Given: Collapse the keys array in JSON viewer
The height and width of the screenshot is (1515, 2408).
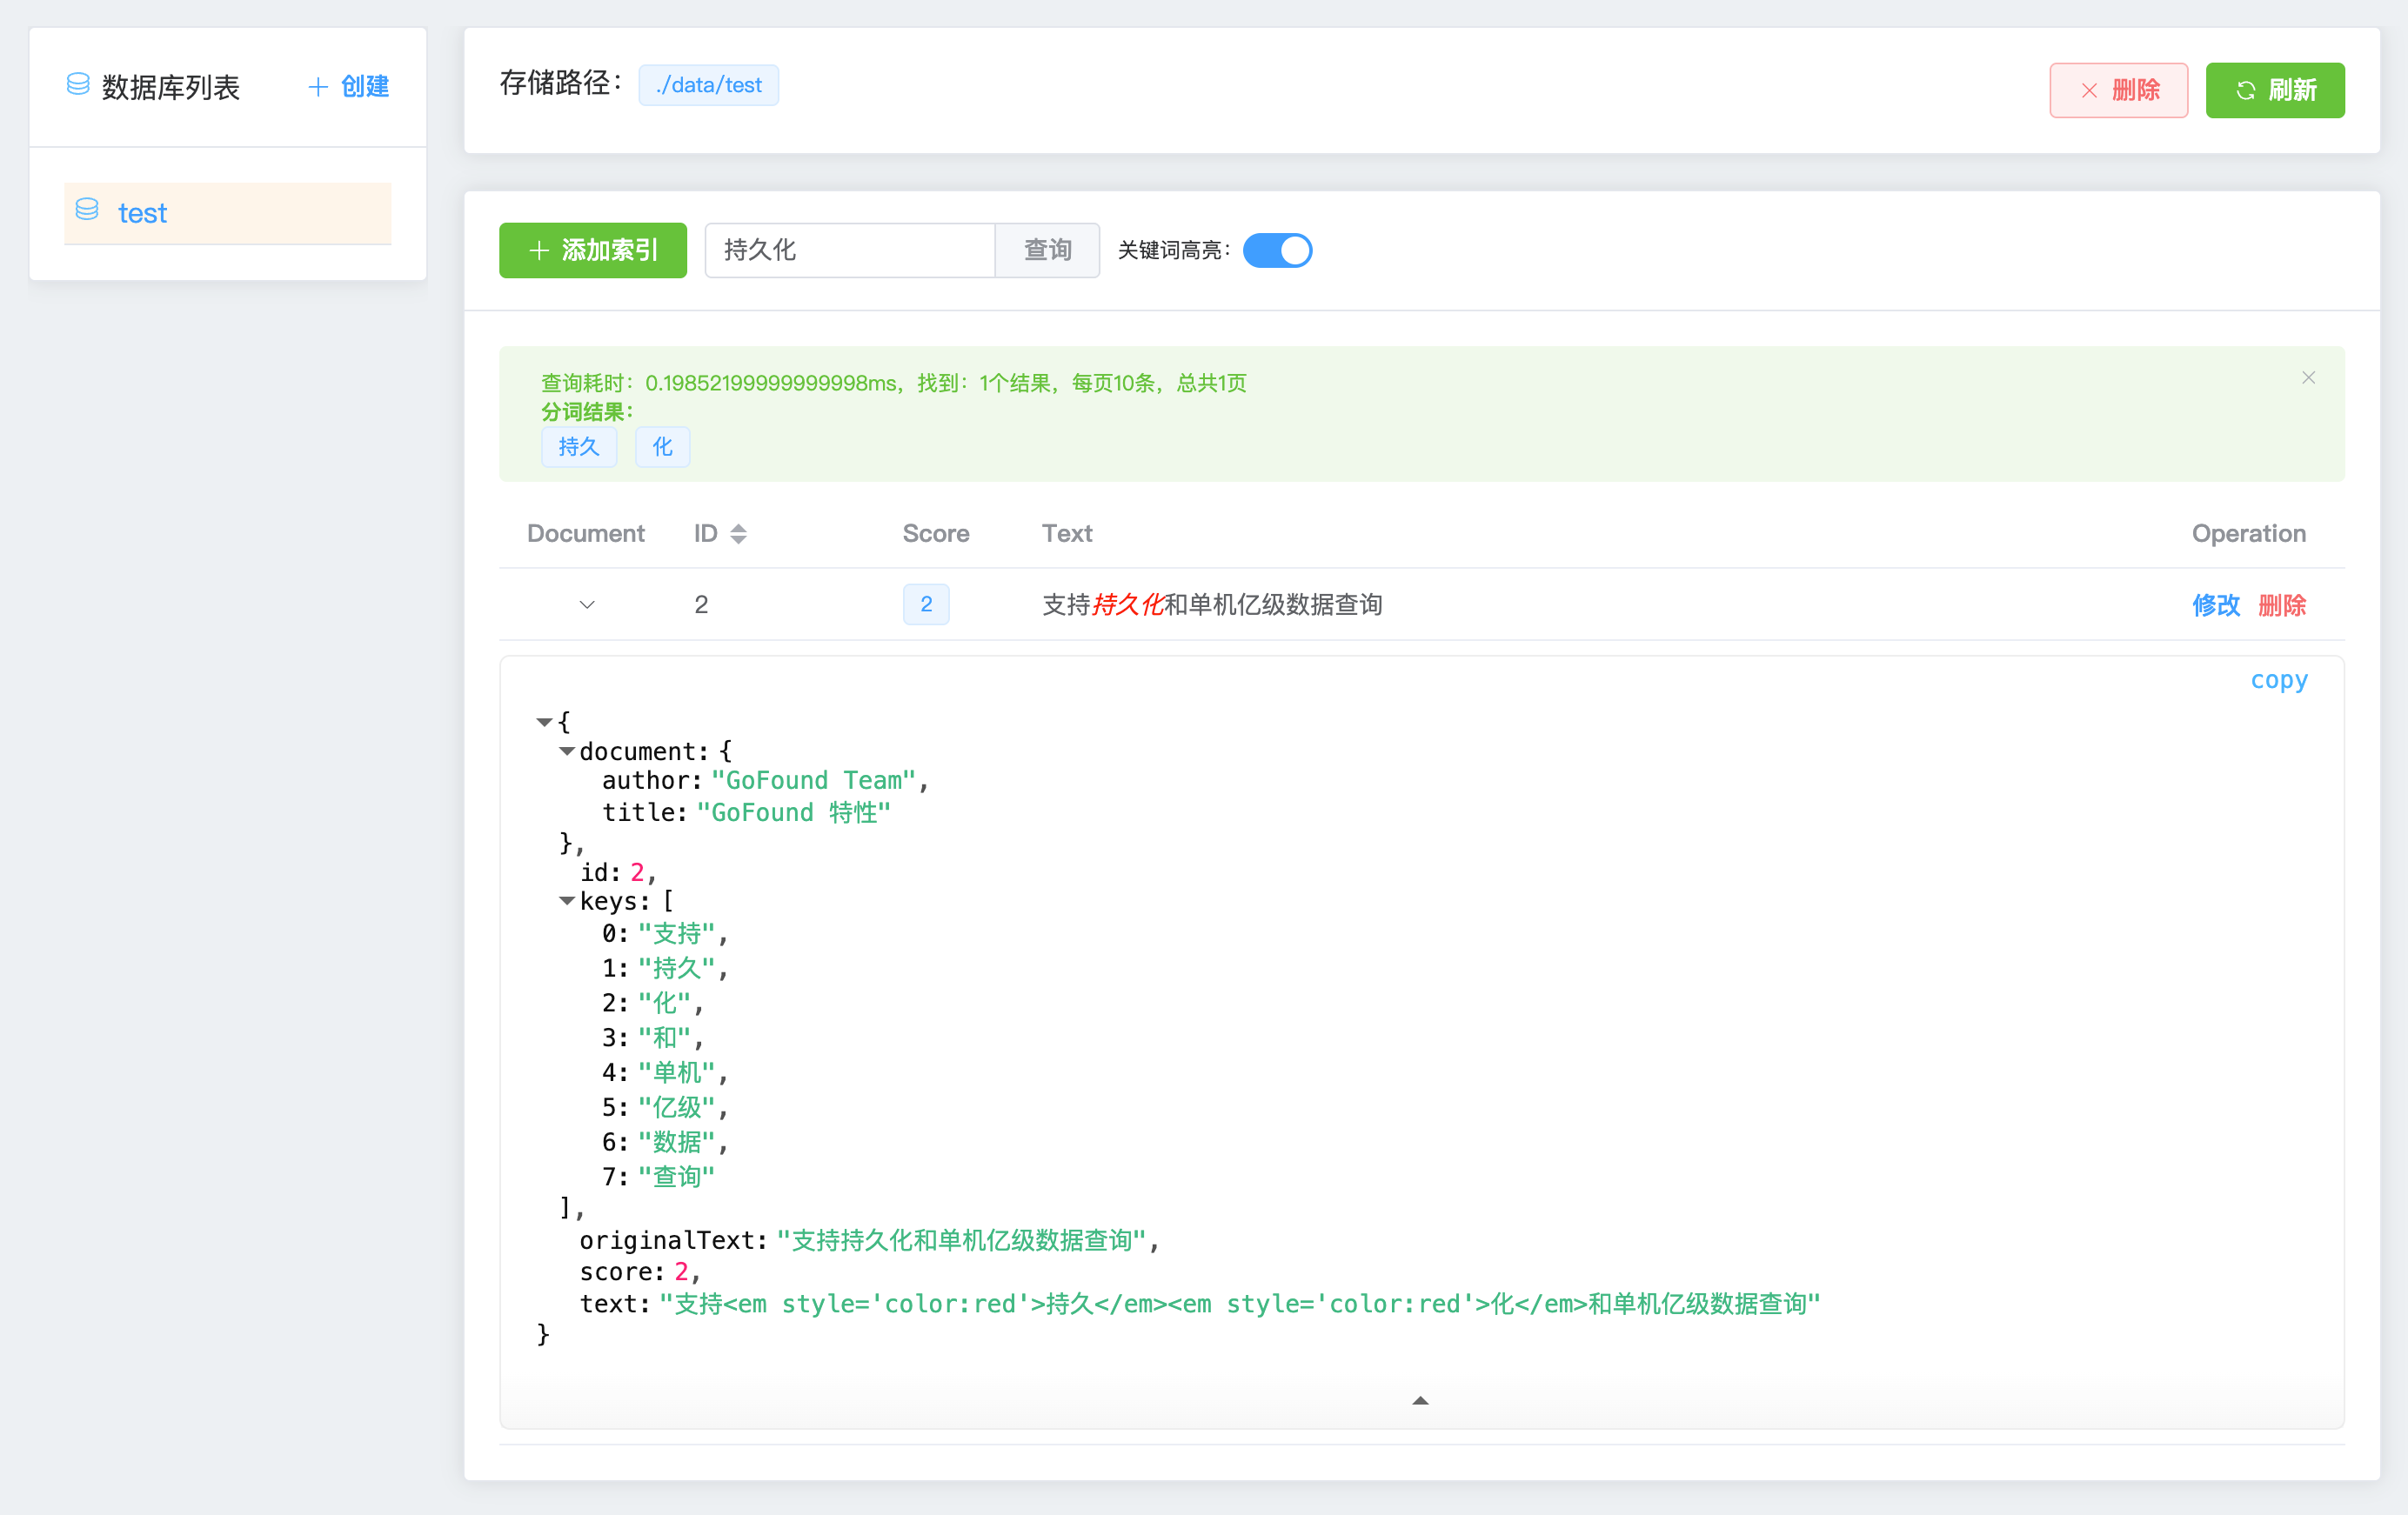Looking at the screenshot, I should tap(566, 901).
